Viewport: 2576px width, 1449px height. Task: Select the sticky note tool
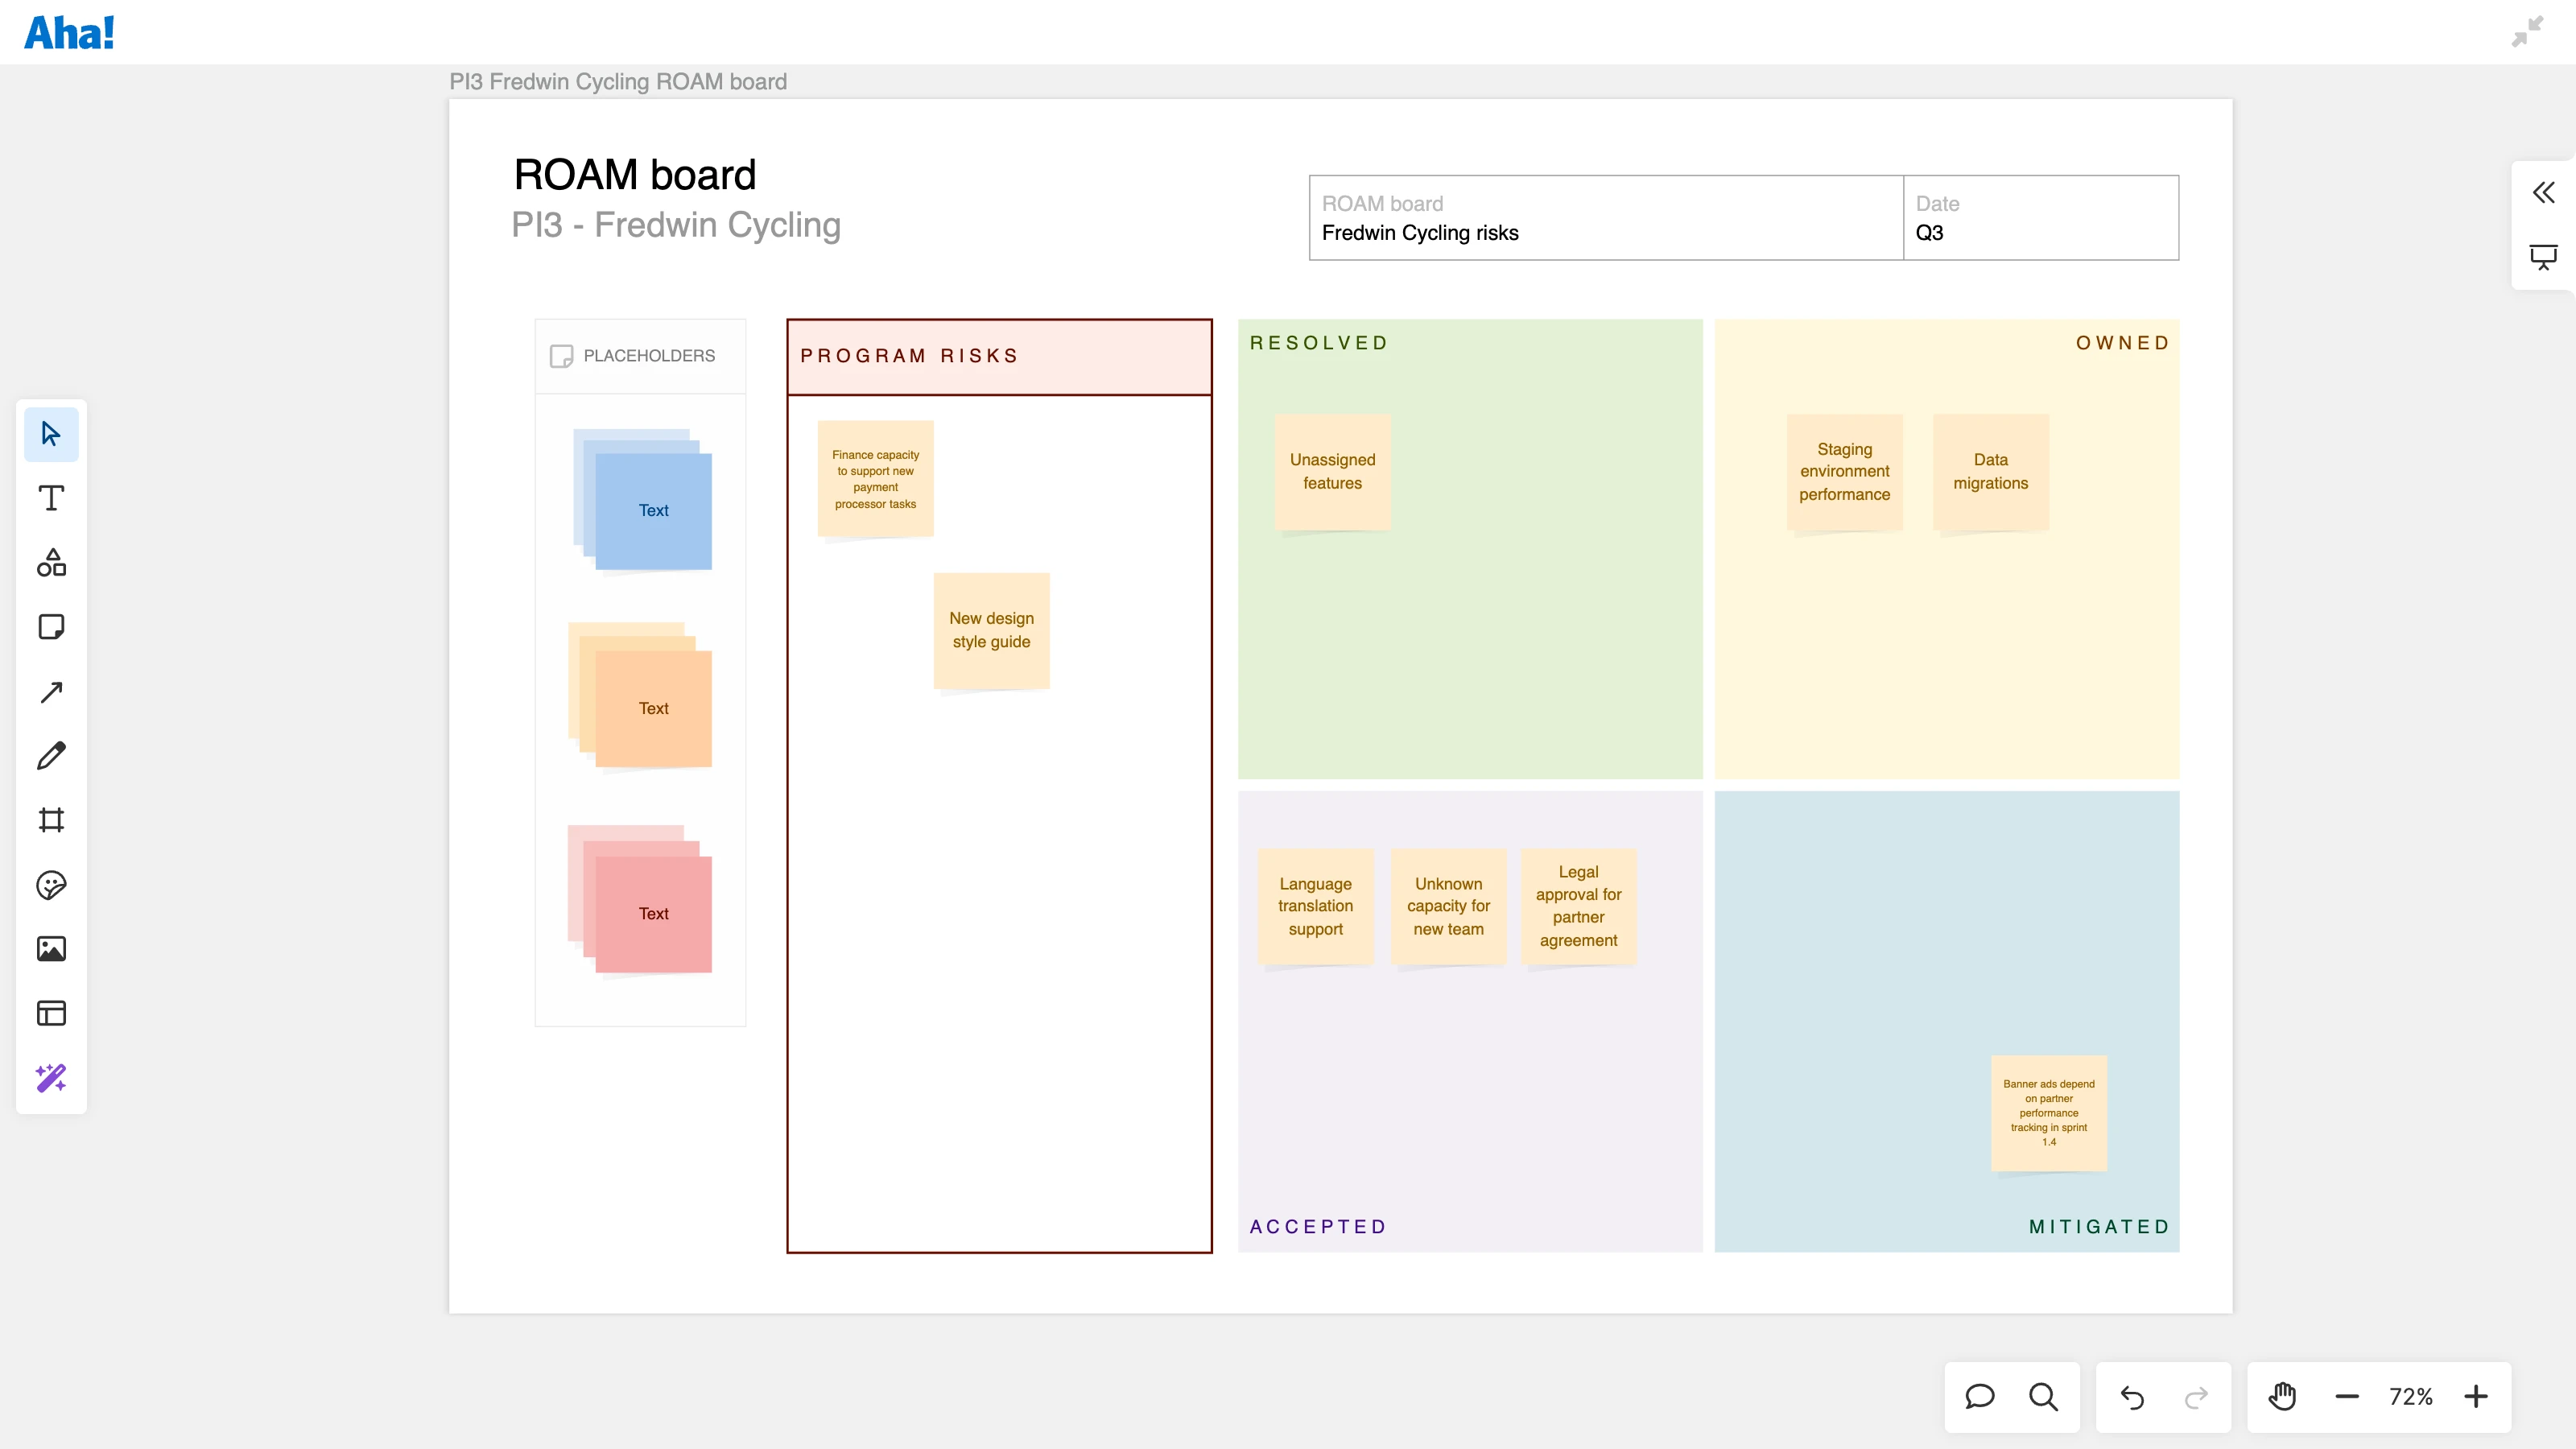click(51, 627)
